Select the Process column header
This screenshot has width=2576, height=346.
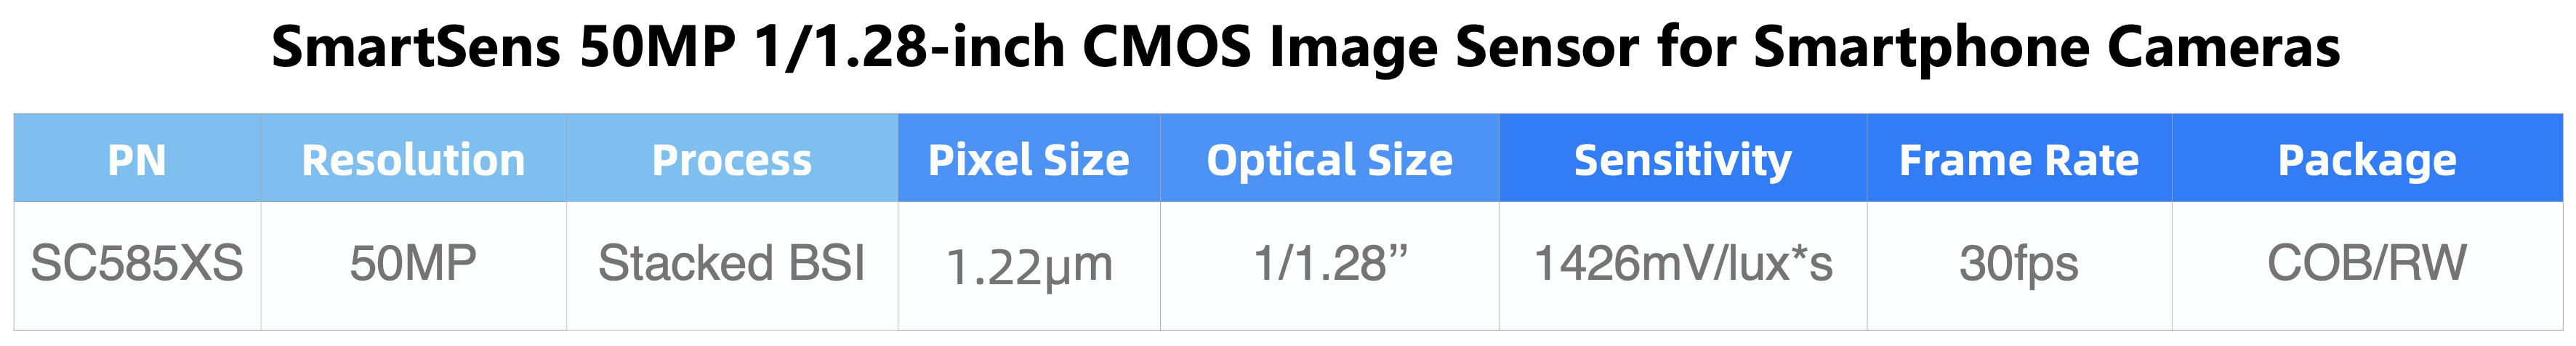click(x=731, y=160)
